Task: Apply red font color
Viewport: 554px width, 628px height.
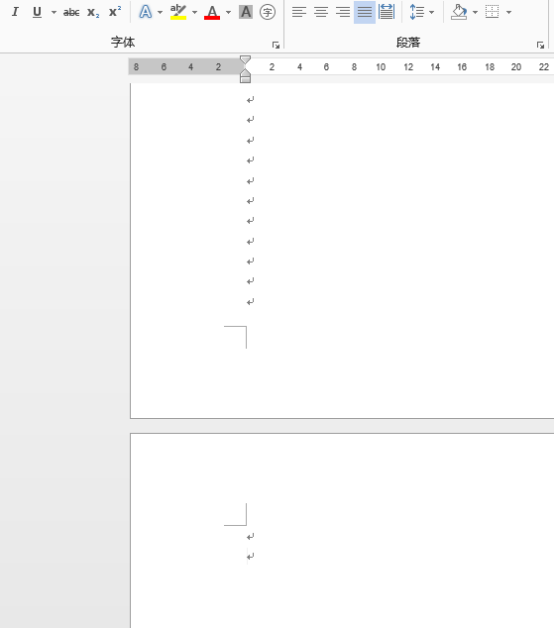Action: [x=212, y=12]
